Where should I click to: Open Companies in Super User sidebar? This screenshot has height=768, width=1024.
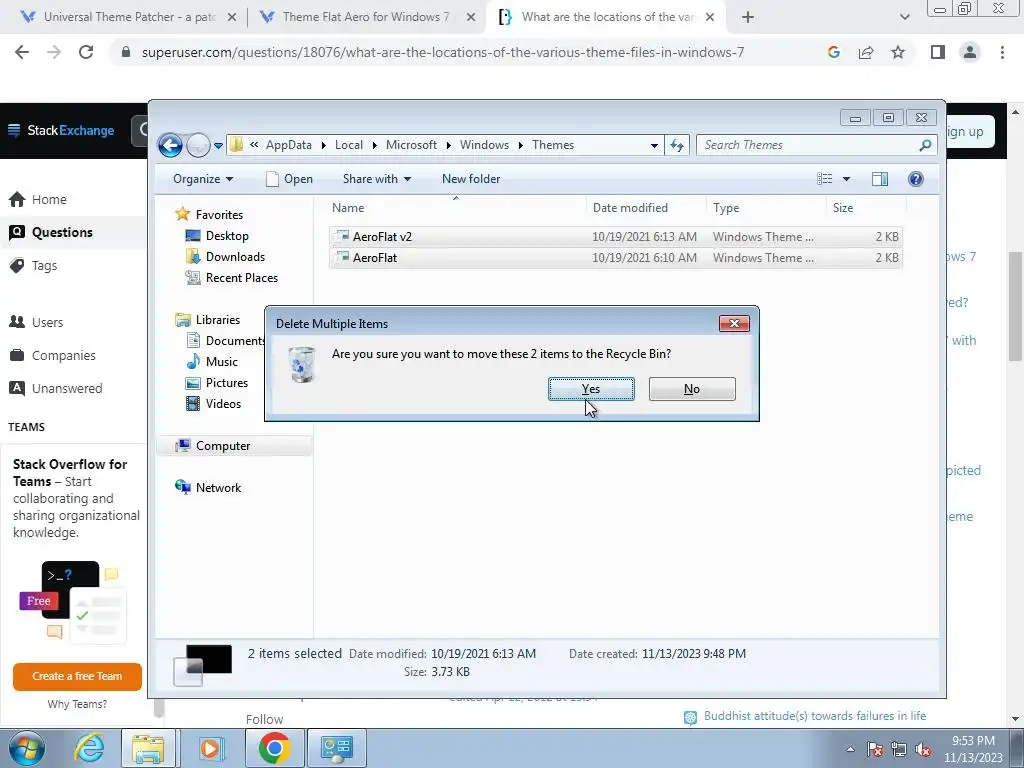tap(53, 355)
